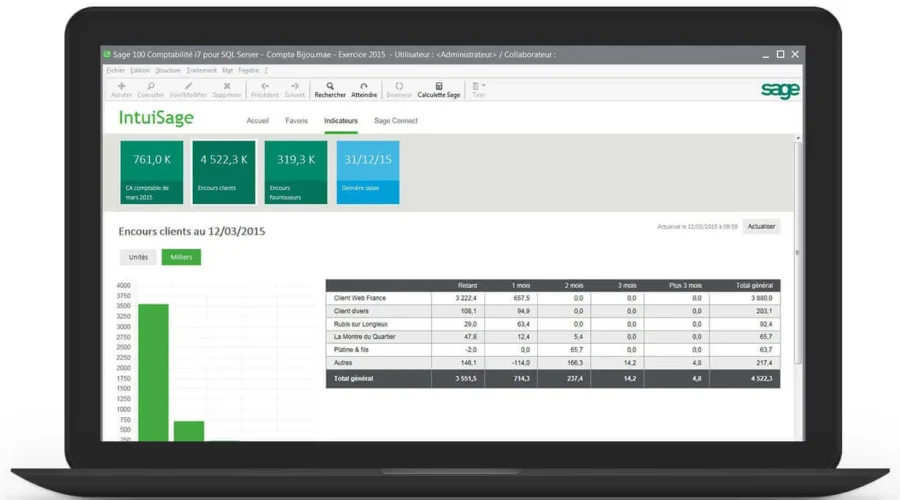The image size is (900, 500).
Task: Click the 3 222,4 cell value
Action: 466,299
